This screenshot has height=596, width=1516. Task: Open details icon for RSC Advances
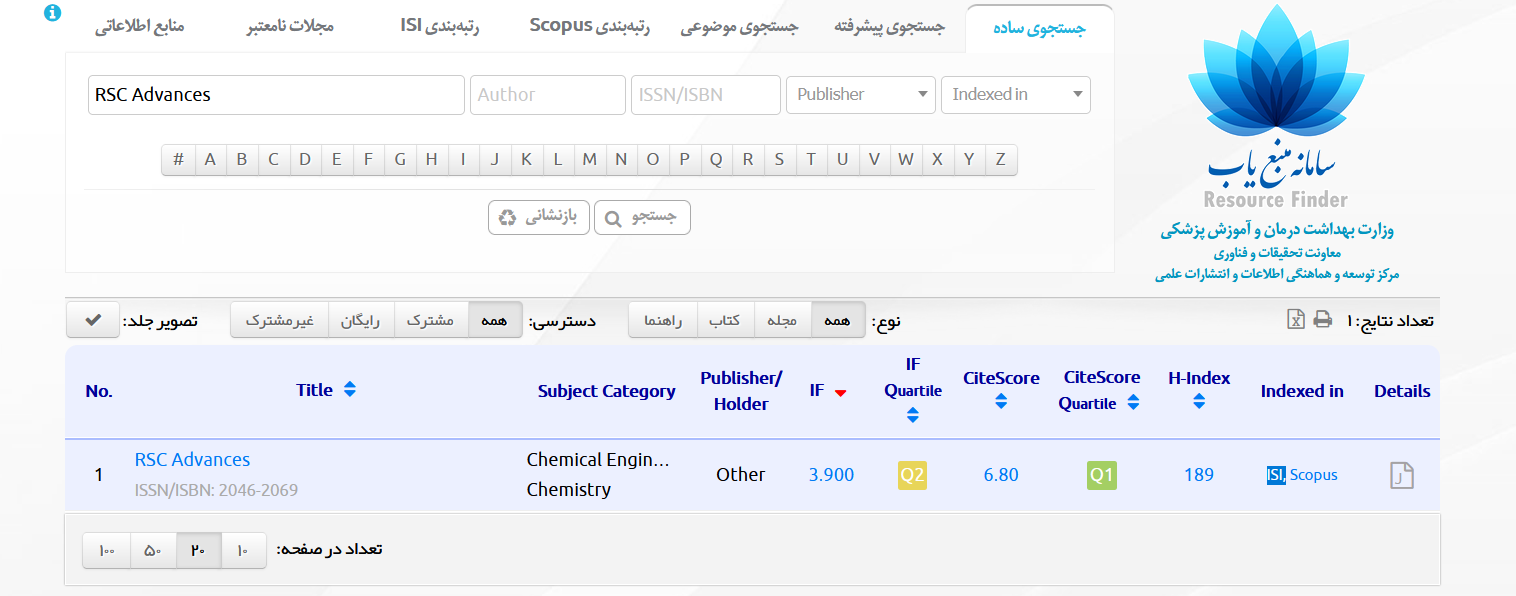[1402, 475]
